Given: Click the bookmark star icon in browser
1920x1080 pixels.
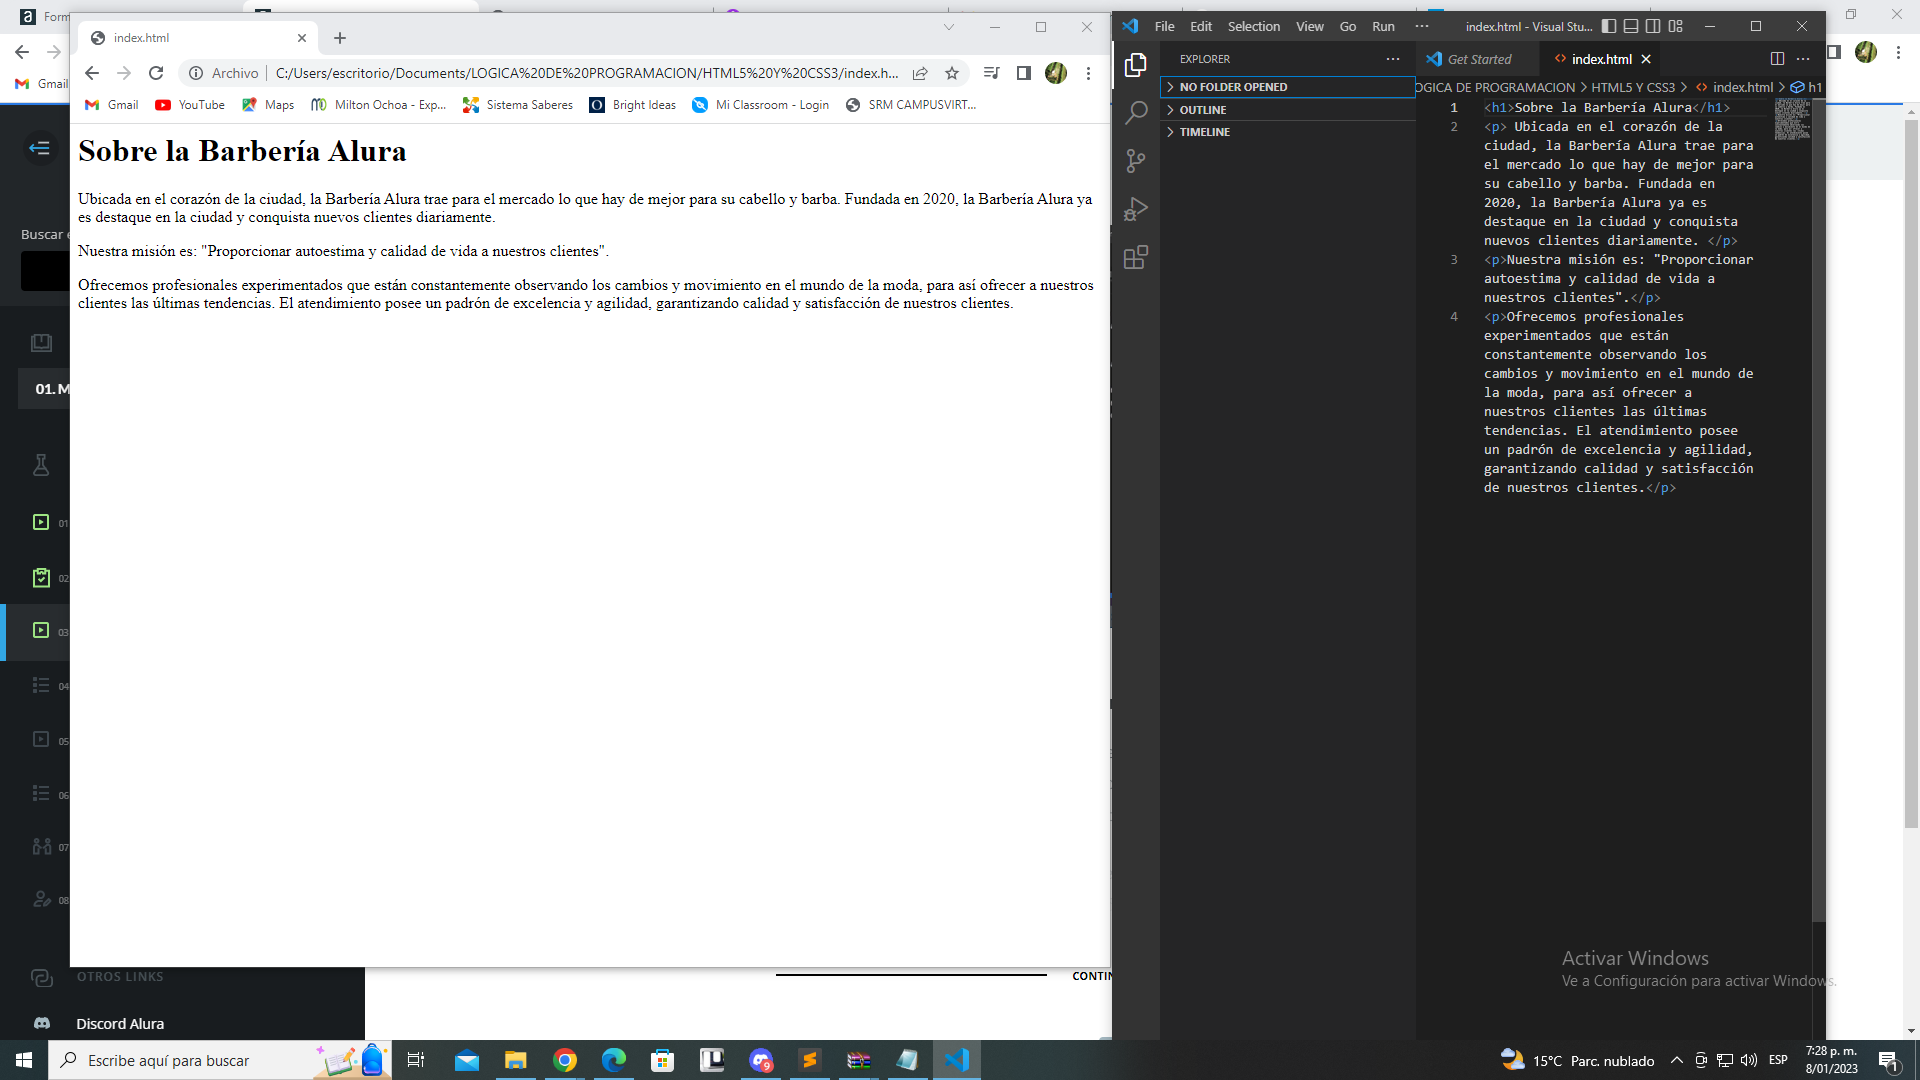Looking at the screenshot, I should pos(952,73).
